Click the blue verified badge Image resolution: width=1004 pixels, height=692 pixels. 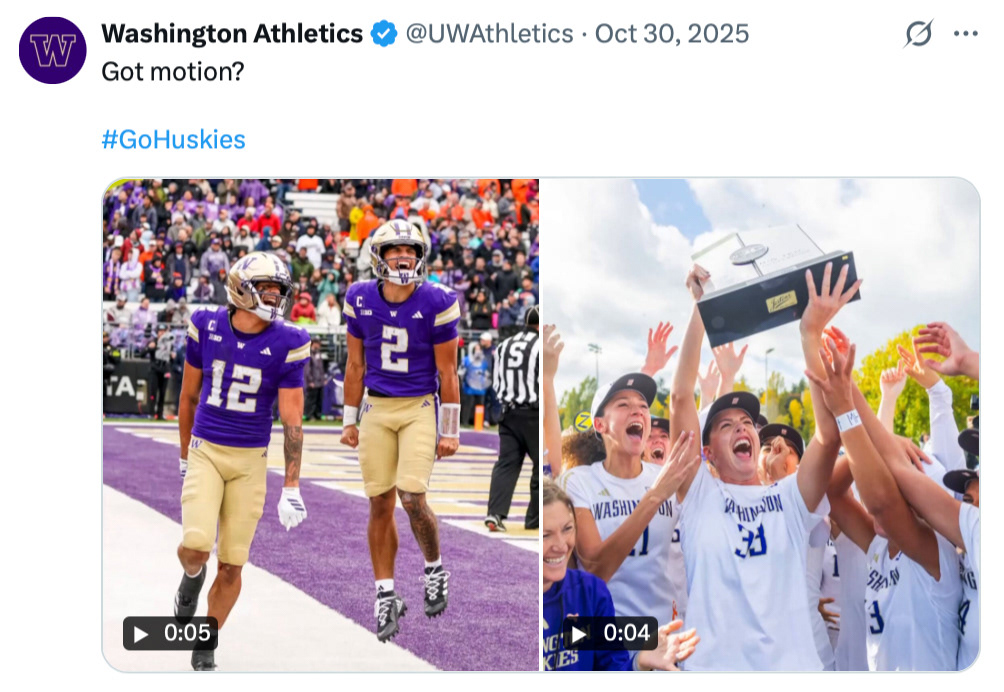[x=384, y=34]
